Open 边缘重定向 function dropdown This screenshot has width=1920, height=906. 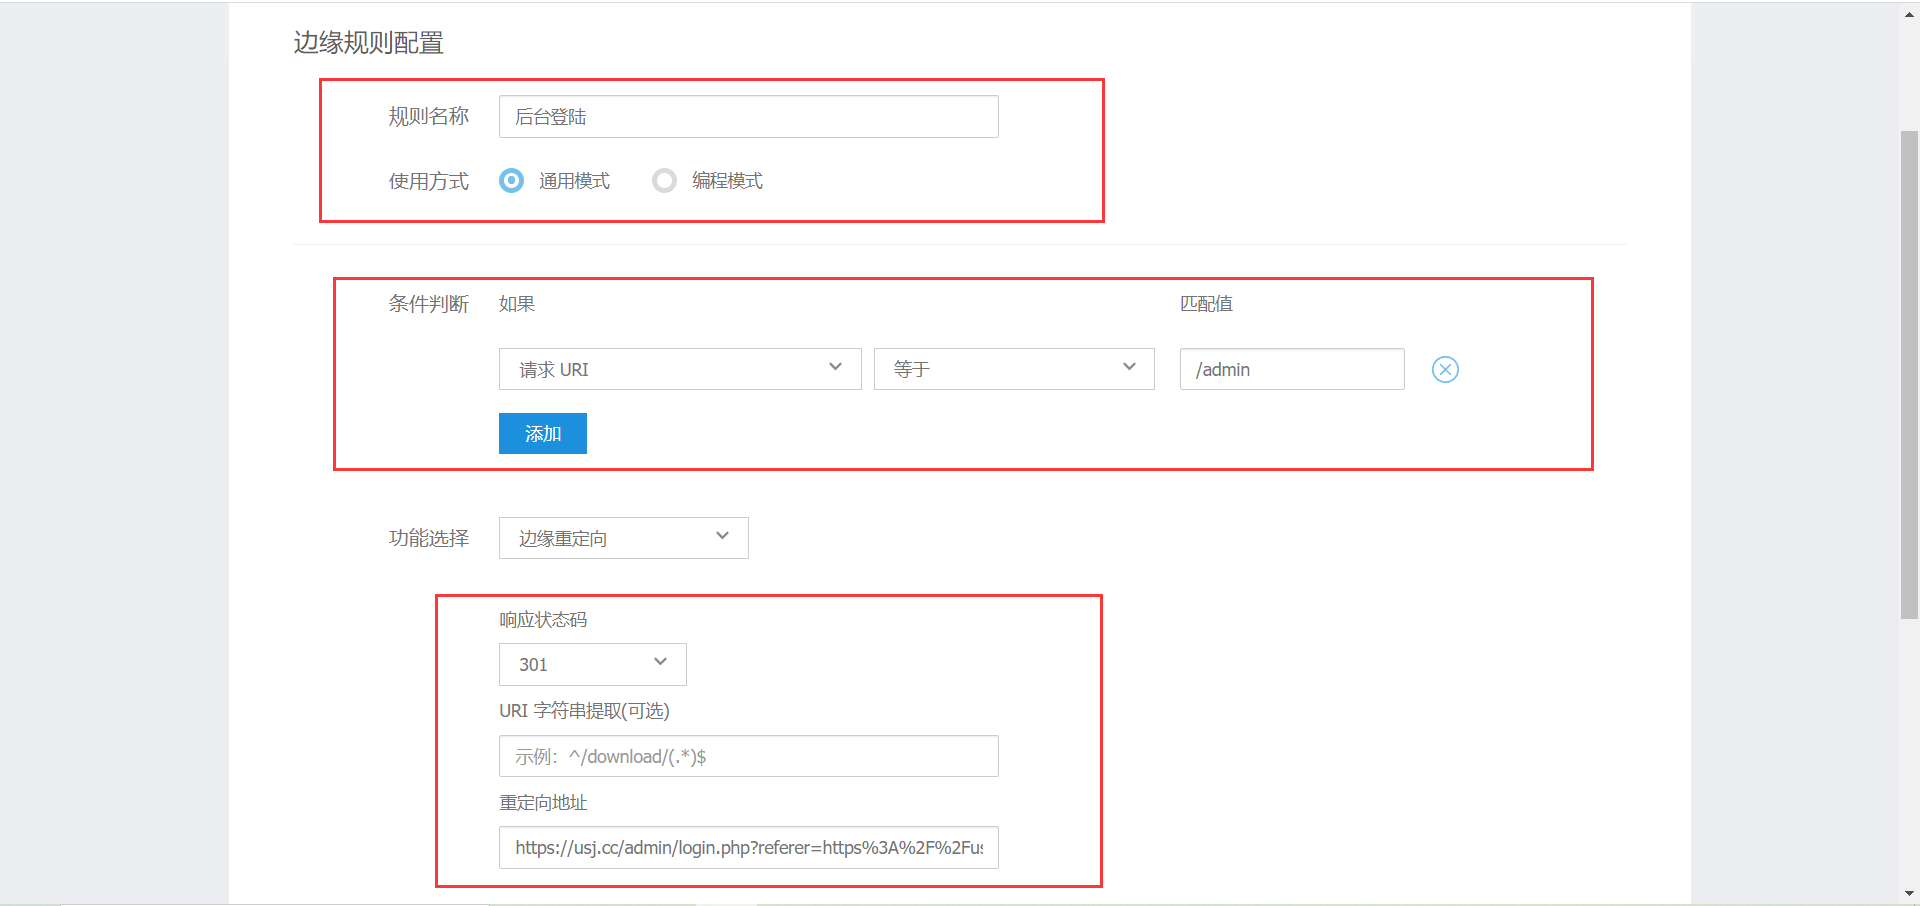click(623, 538)
